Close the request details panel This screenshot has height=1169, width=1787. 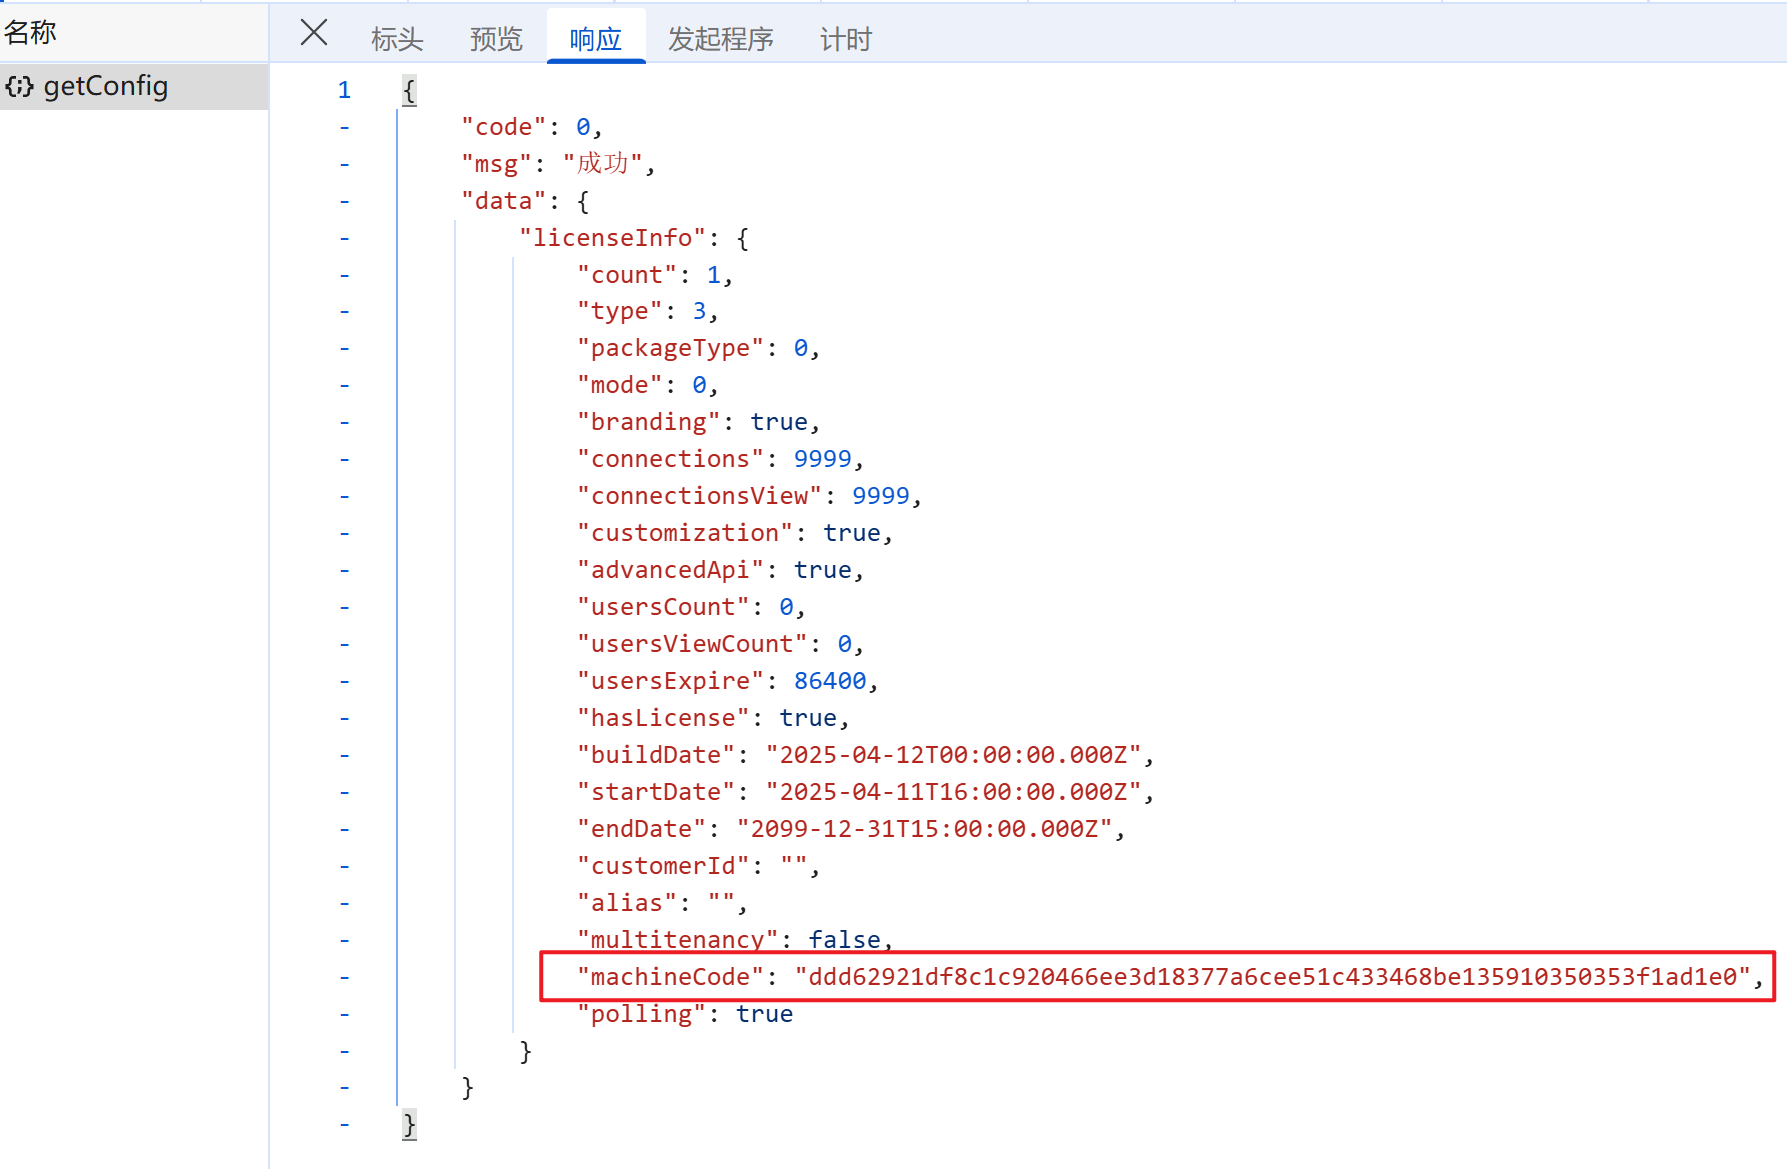314,33
